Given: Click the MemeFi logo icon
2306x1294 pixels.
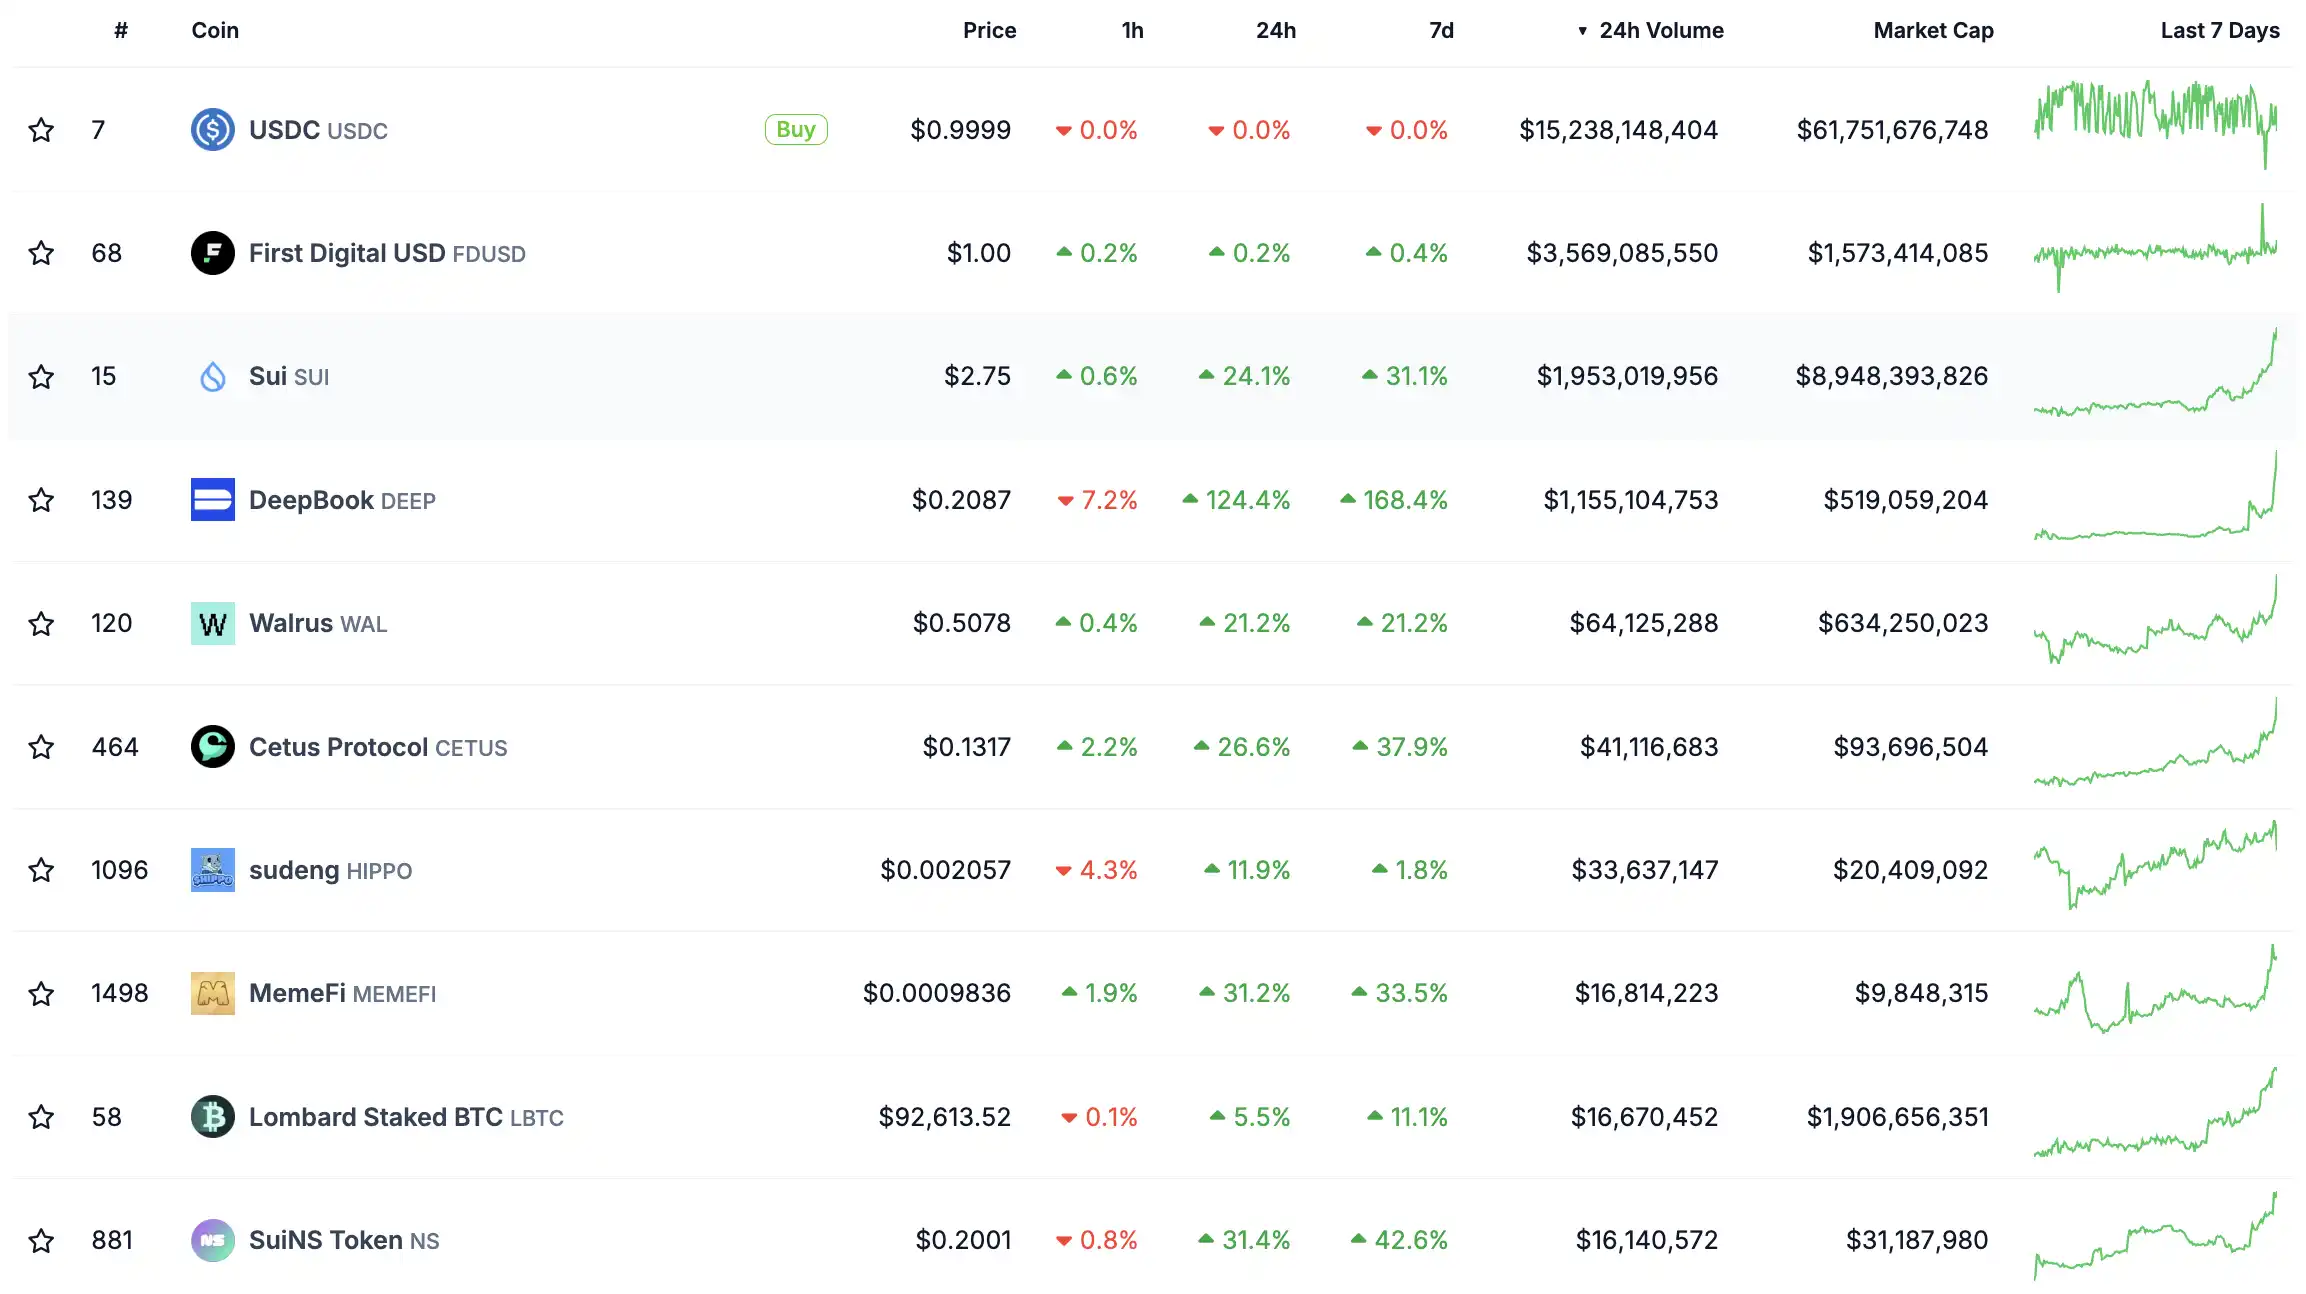Looking at the screenshot, I should pyautogui.click(x=212, y=993).
